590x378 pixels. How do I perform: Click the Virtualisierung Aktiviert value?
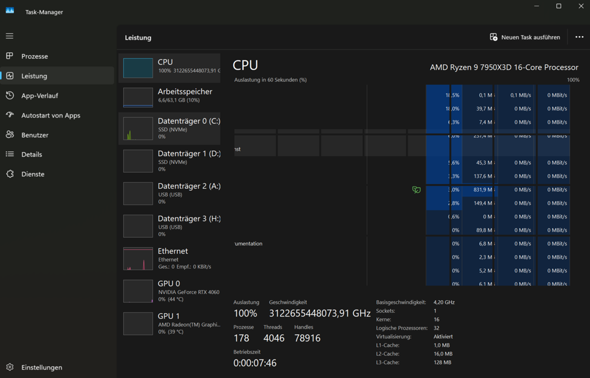[443, 337]
